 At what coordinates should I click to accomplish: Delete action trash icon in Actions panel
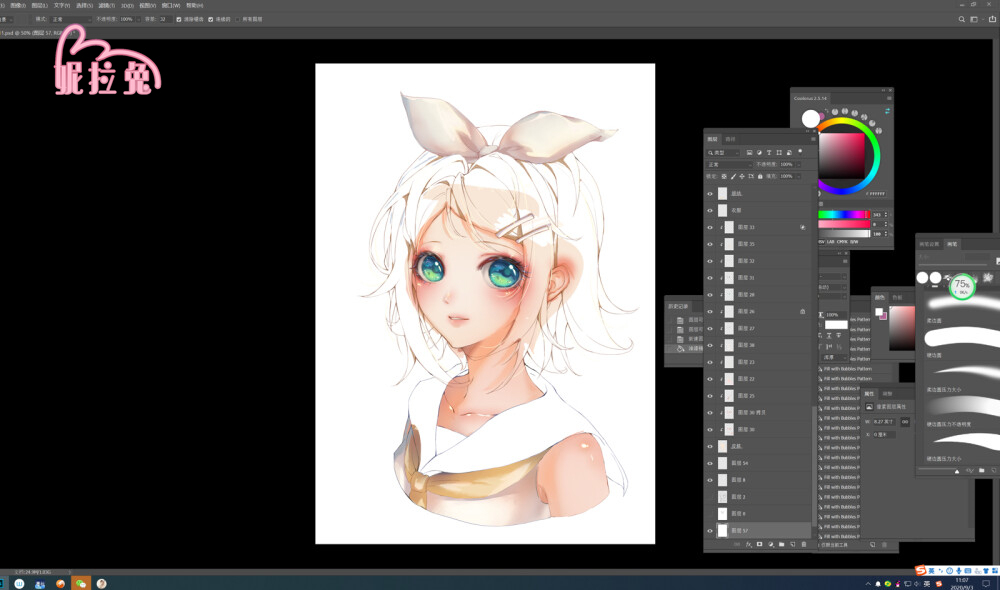[884, 545]
